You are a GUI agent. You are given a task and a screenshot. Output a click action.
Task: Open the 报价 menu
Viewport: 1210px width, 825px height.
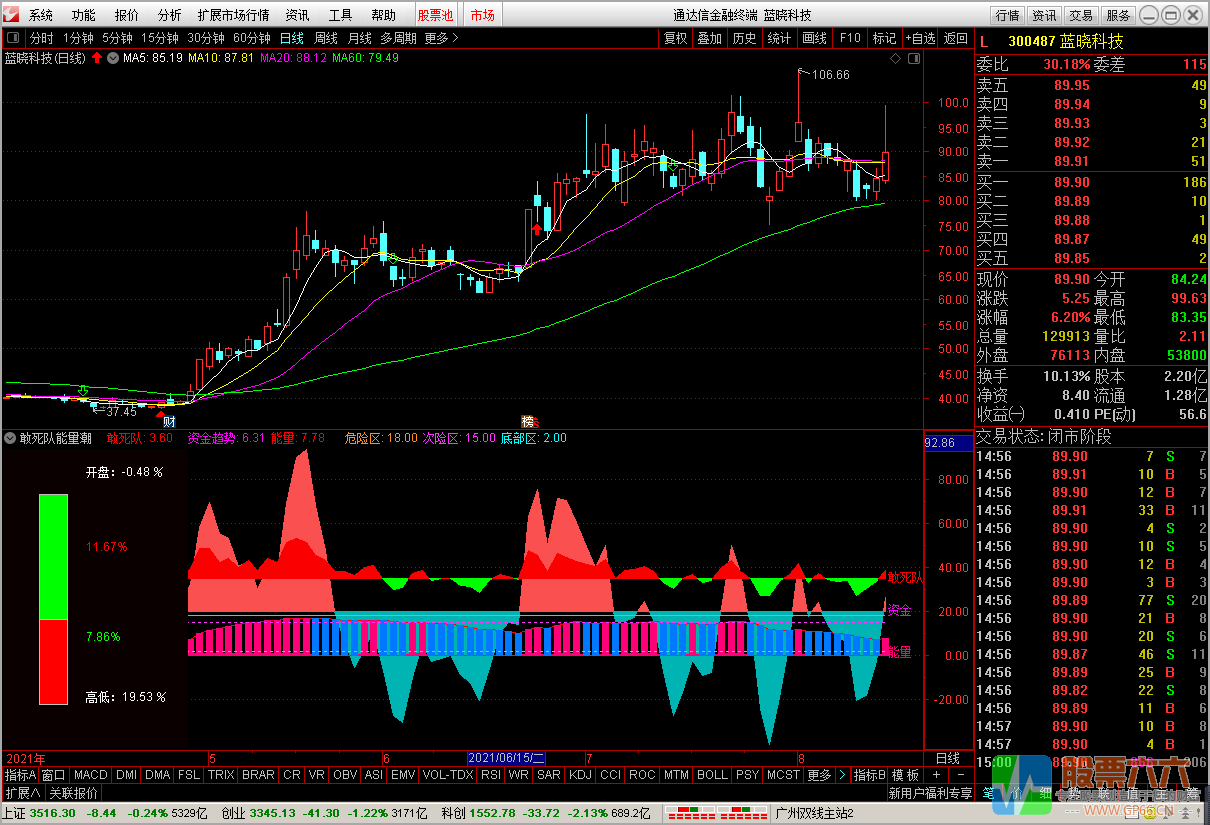[127, 15]
